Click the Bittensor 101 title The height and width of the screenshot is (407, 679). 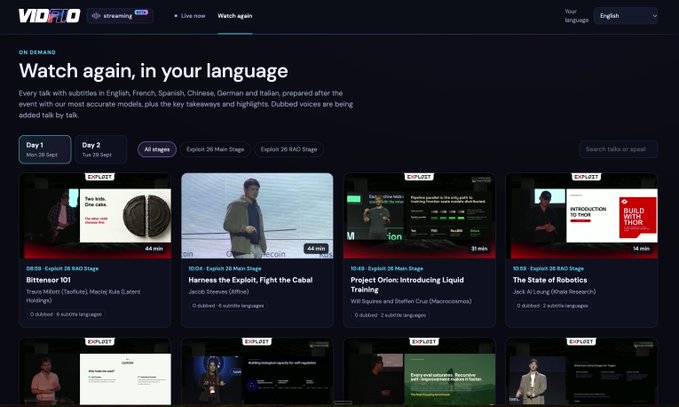click(48, 280)
